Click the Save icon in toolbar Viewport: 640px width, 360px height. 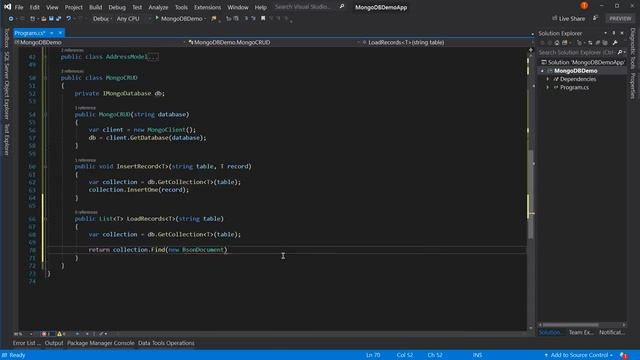point(51,18)
